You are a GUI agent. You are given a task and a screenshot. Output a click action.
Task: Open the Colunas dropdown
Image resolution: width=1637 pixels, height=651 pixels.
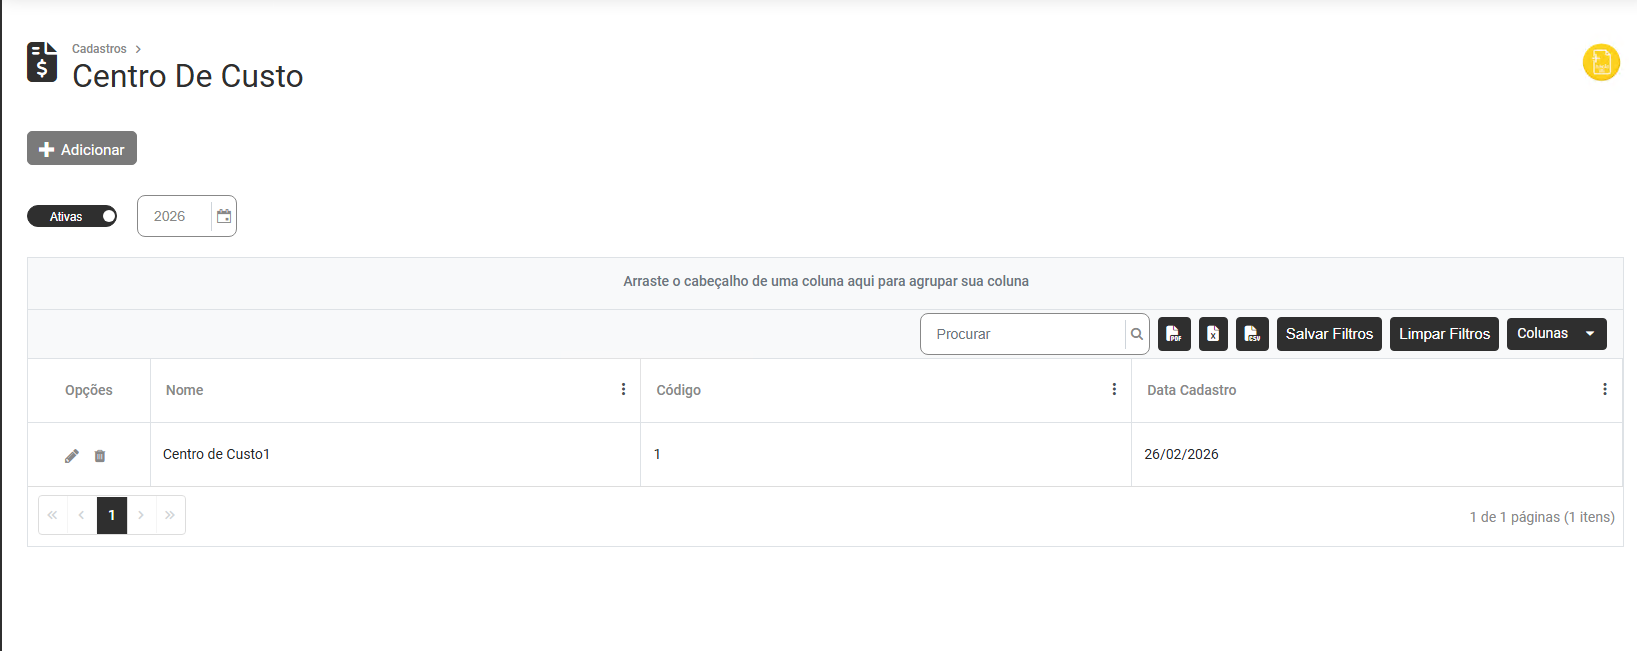click(x=1556, y=334)
